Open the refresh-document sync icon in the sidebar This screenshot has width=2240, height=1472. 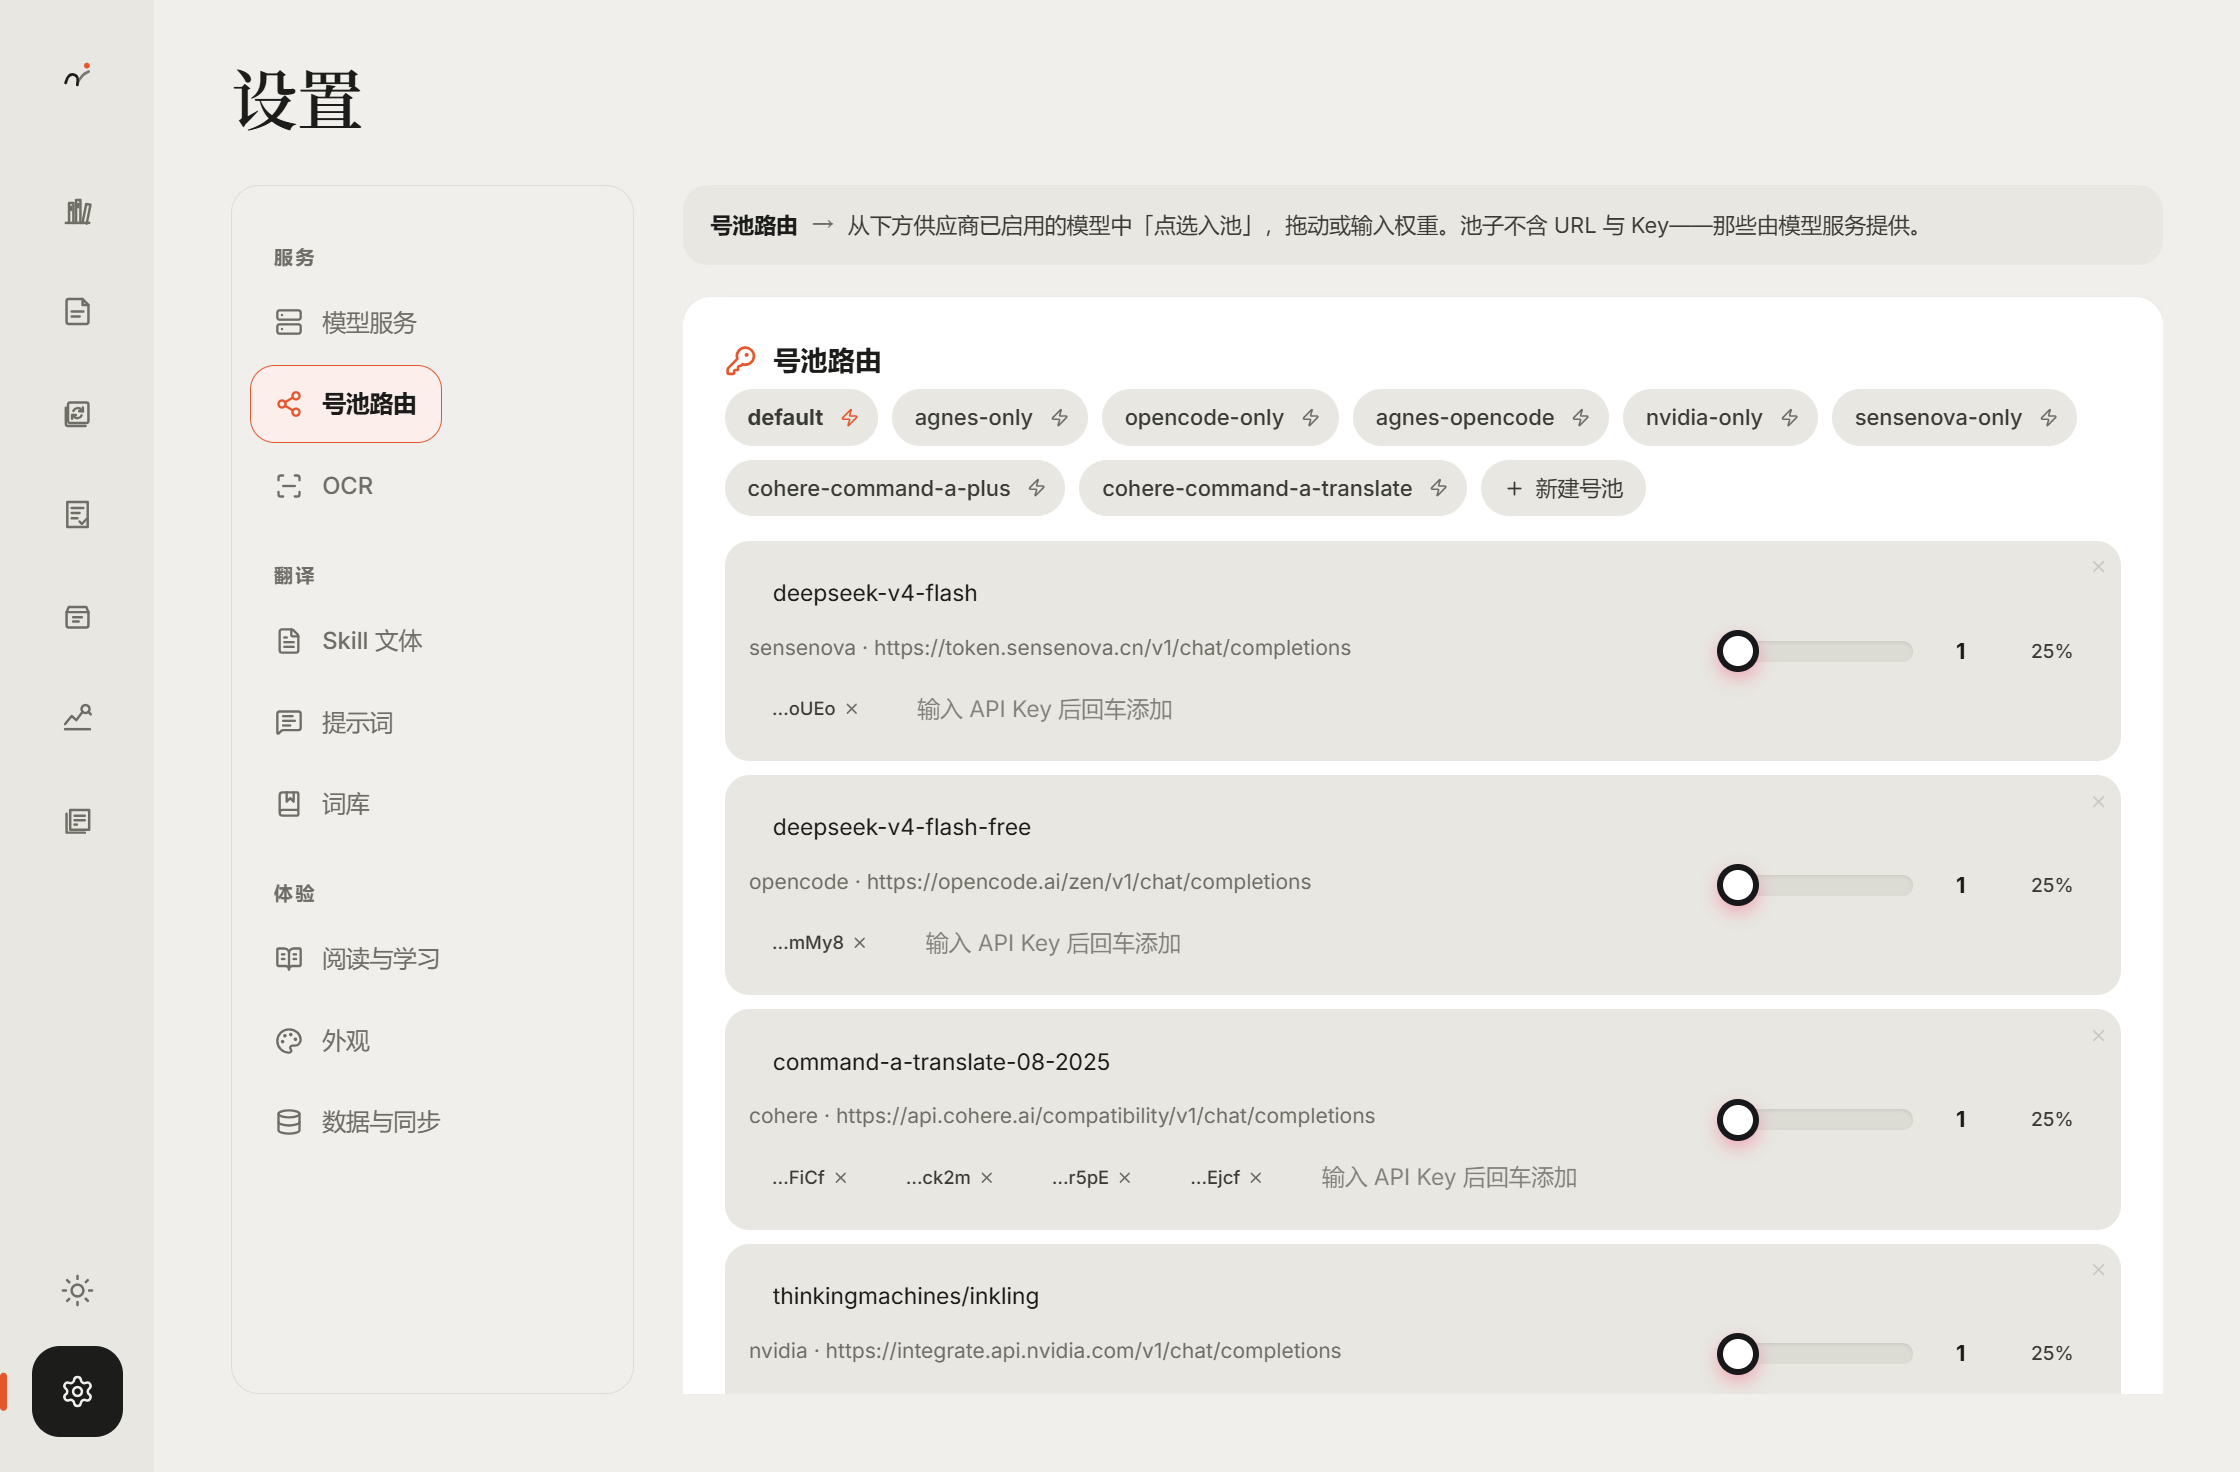pos(78,414)
